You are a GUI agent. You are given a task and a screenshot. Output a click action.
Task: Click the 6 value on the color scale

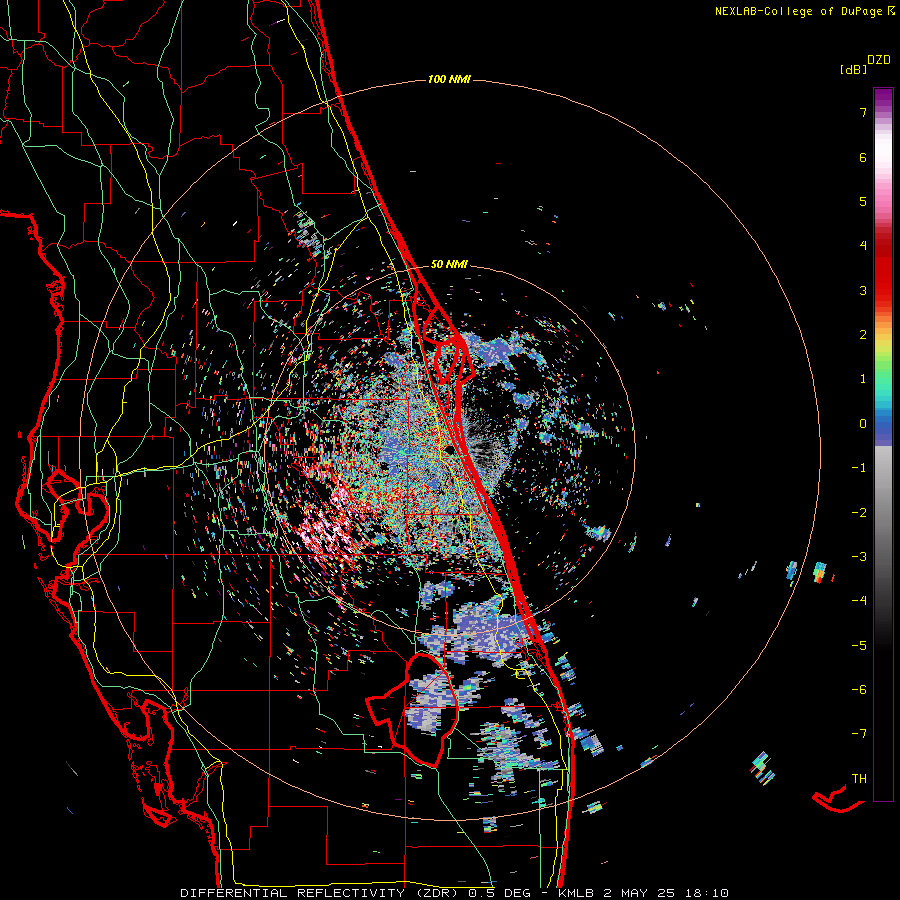[863, 157]
